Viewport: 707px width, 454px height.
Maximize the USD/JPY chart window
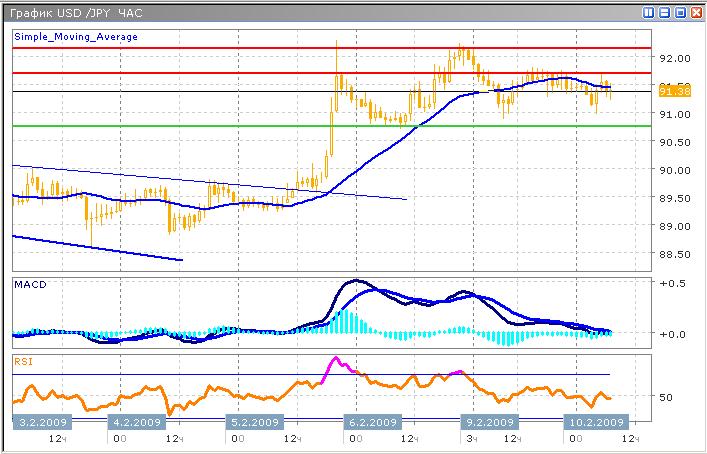pos(680,12)
